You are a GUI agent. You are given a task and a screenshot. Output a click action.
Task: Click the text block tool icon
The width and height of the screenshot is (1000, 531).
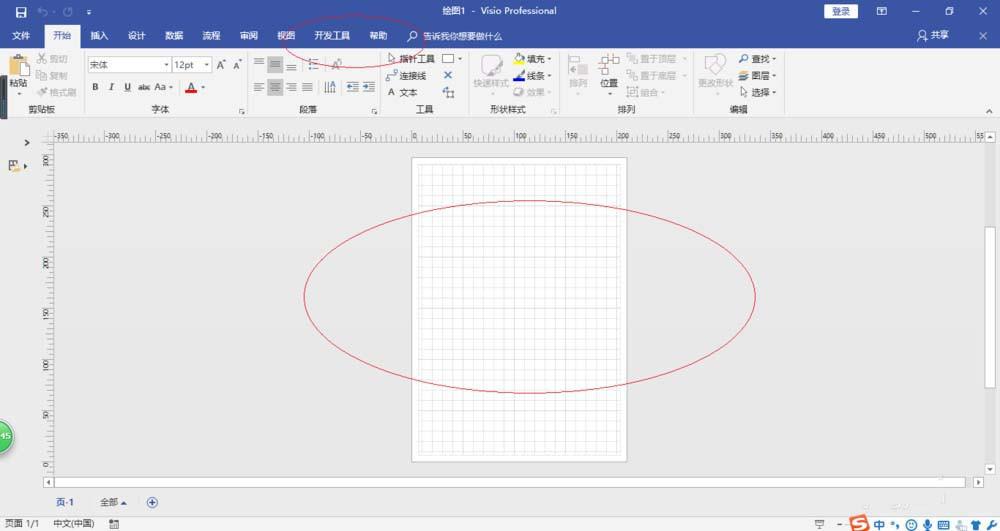coord(448,92)
